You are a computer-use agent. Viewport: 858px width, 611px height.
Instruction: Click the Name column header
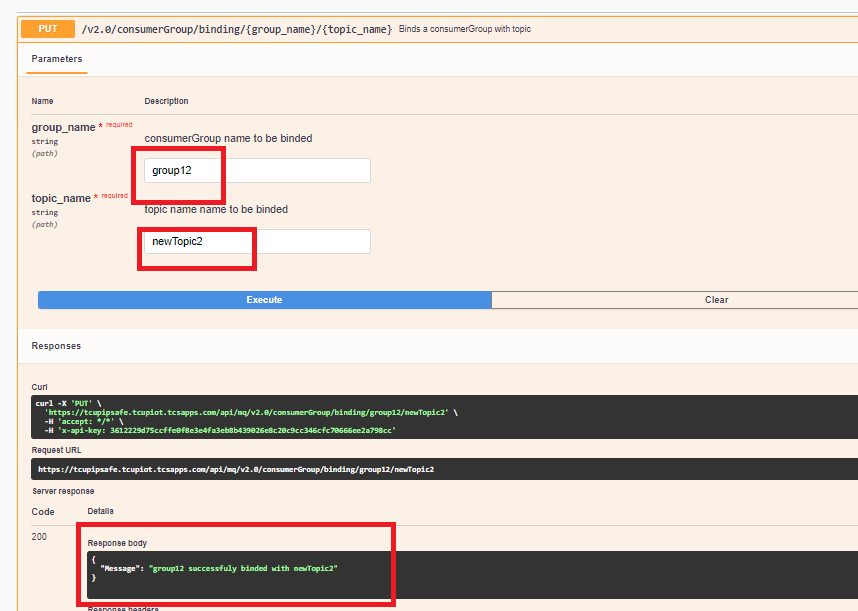click(42, 101)
